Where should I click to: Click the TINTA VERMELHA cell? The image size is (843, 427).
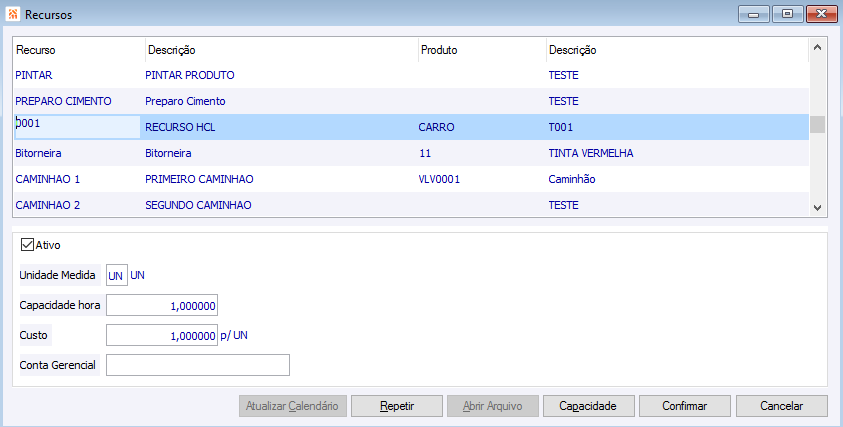coord(591,153)
